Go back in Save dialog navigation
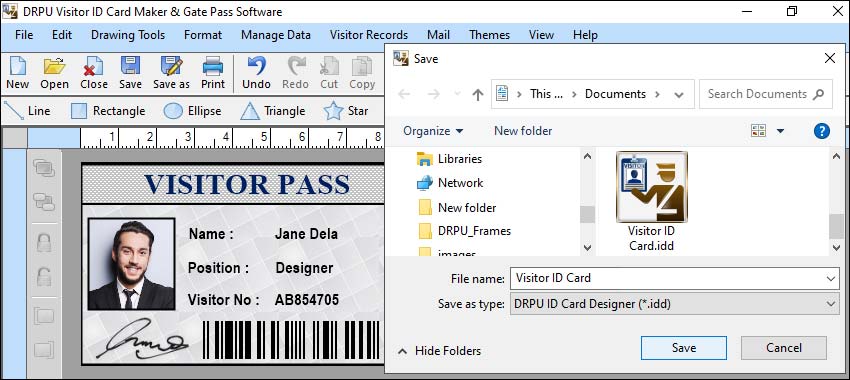The height and width of the screenshot is (380, 850). click(404, 94)
